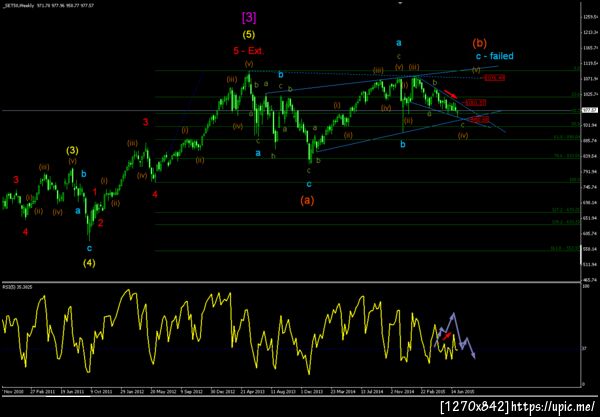600x417 pixels.
Task: Click the '21 Apr 2013' date label
Action: 253,392
